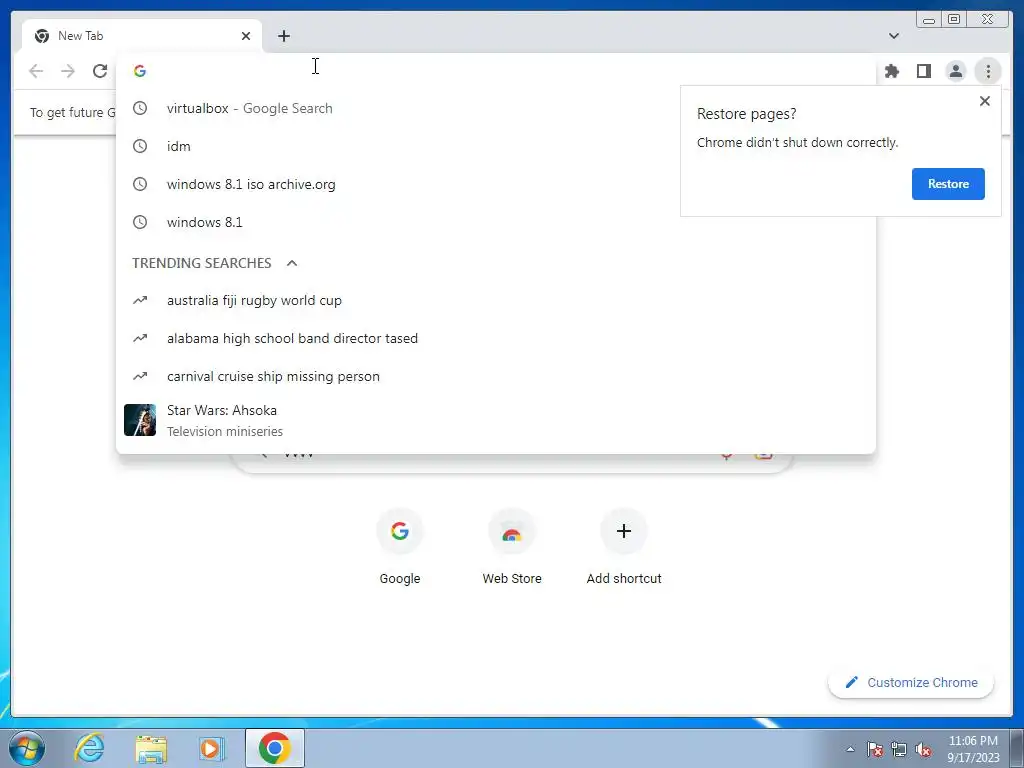The image size is (1024, 768).
Task: Choose the windows 8.1 suggestion
Action: 496,222
